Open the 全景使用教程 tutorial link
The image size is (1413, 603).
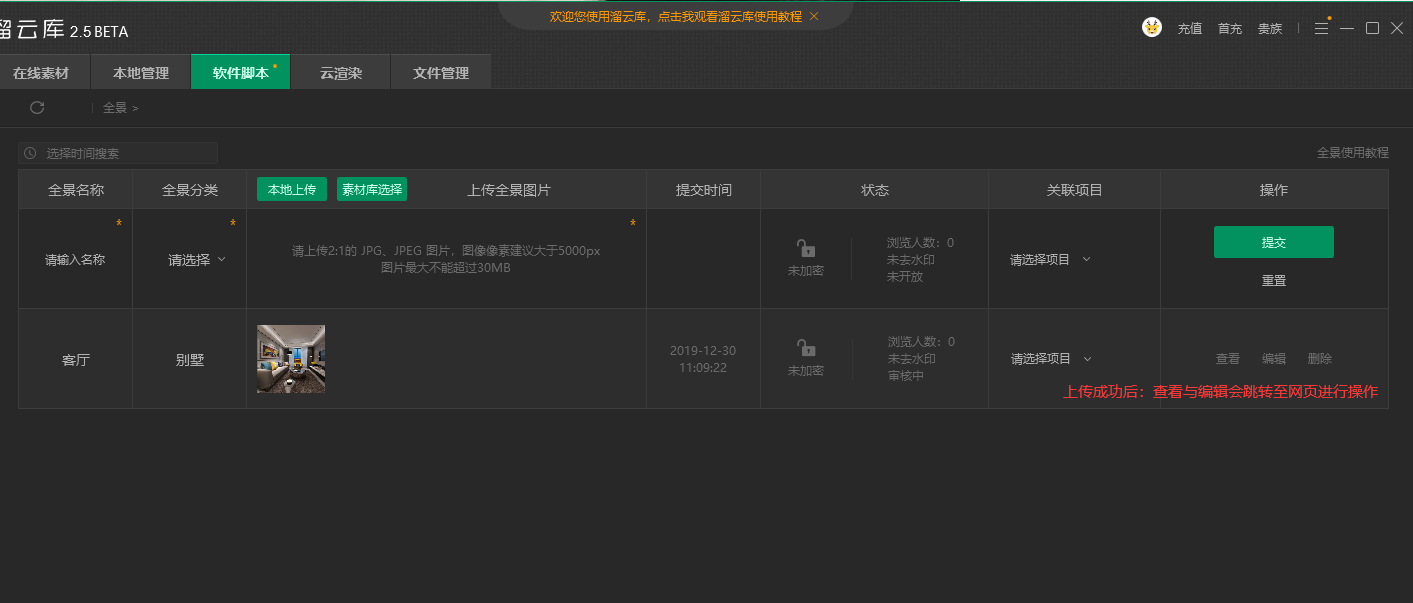click(x=1353, y=152)
